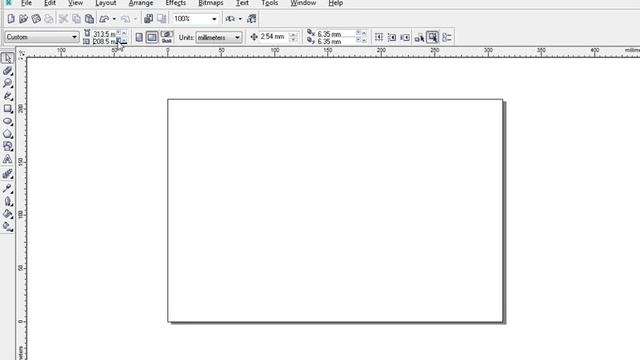Screen dimensions: 640x360
Task: Click the Import icon
Action: click(x=149, y=19)
